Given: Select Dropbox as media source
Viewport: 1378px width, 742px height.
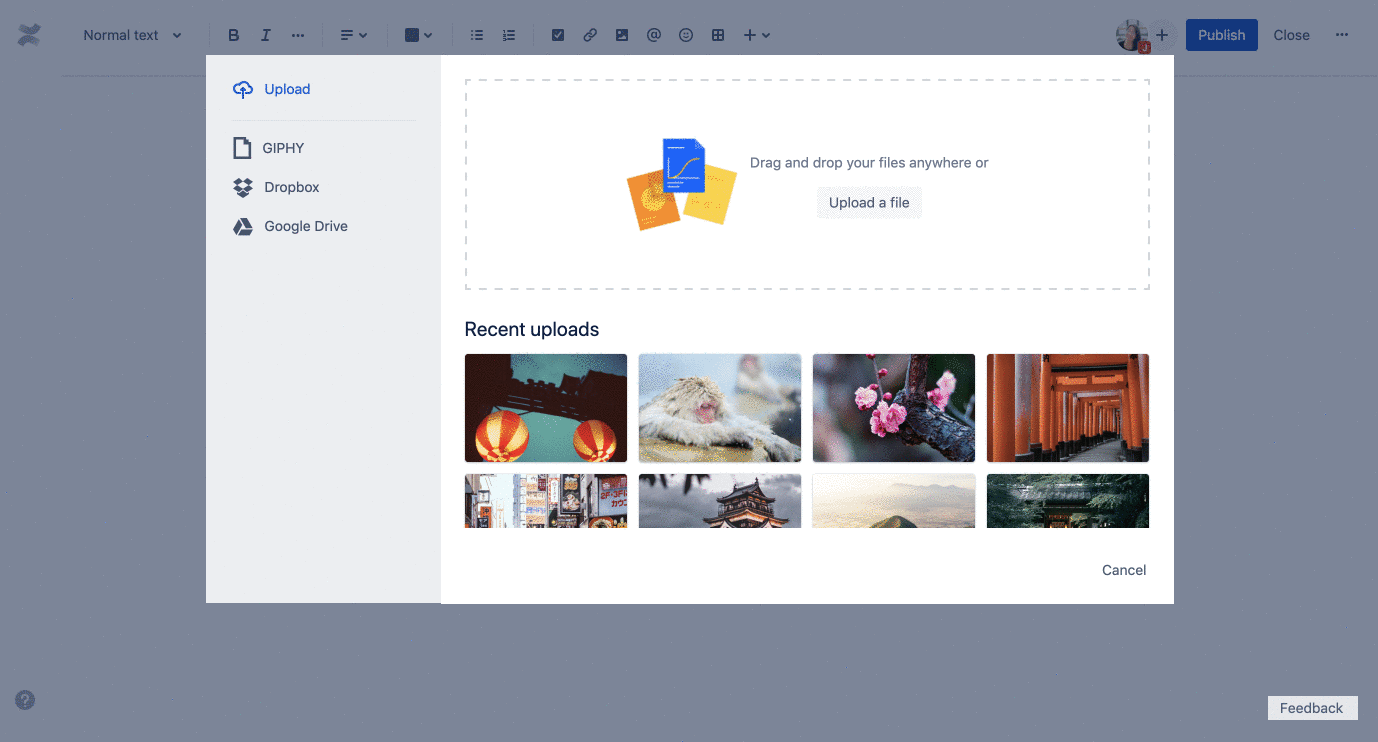Looking at the screenshot, I should click(x=276, y=187).
